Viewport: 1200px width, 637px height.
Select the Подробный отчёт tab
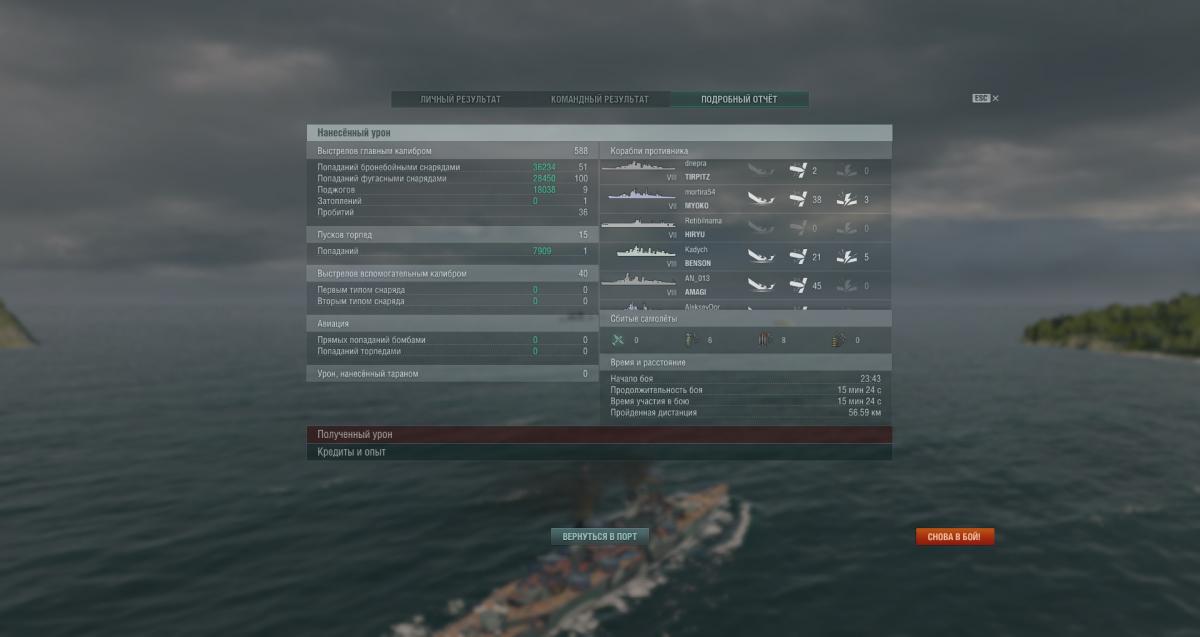click(x=739, y=99)
